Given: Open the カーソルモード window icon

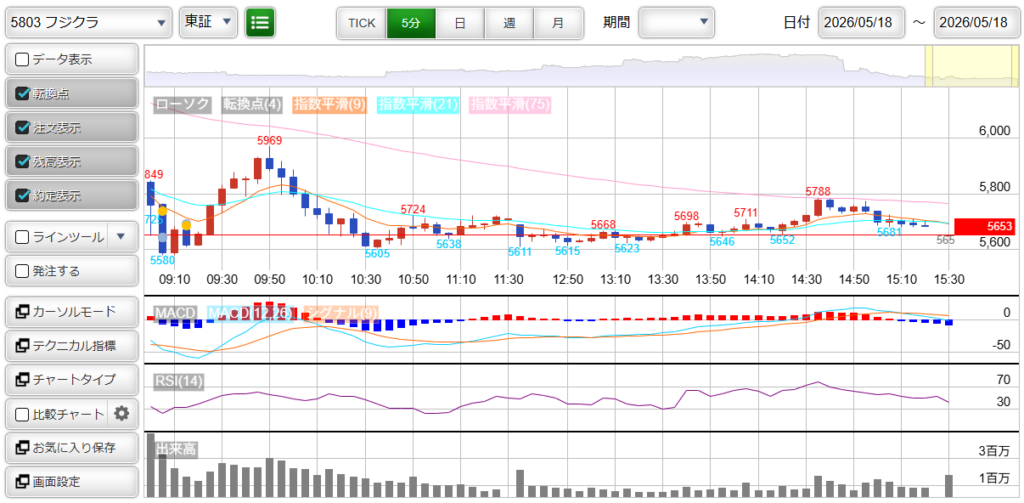Looking at the screenshot, I should 22,312.
